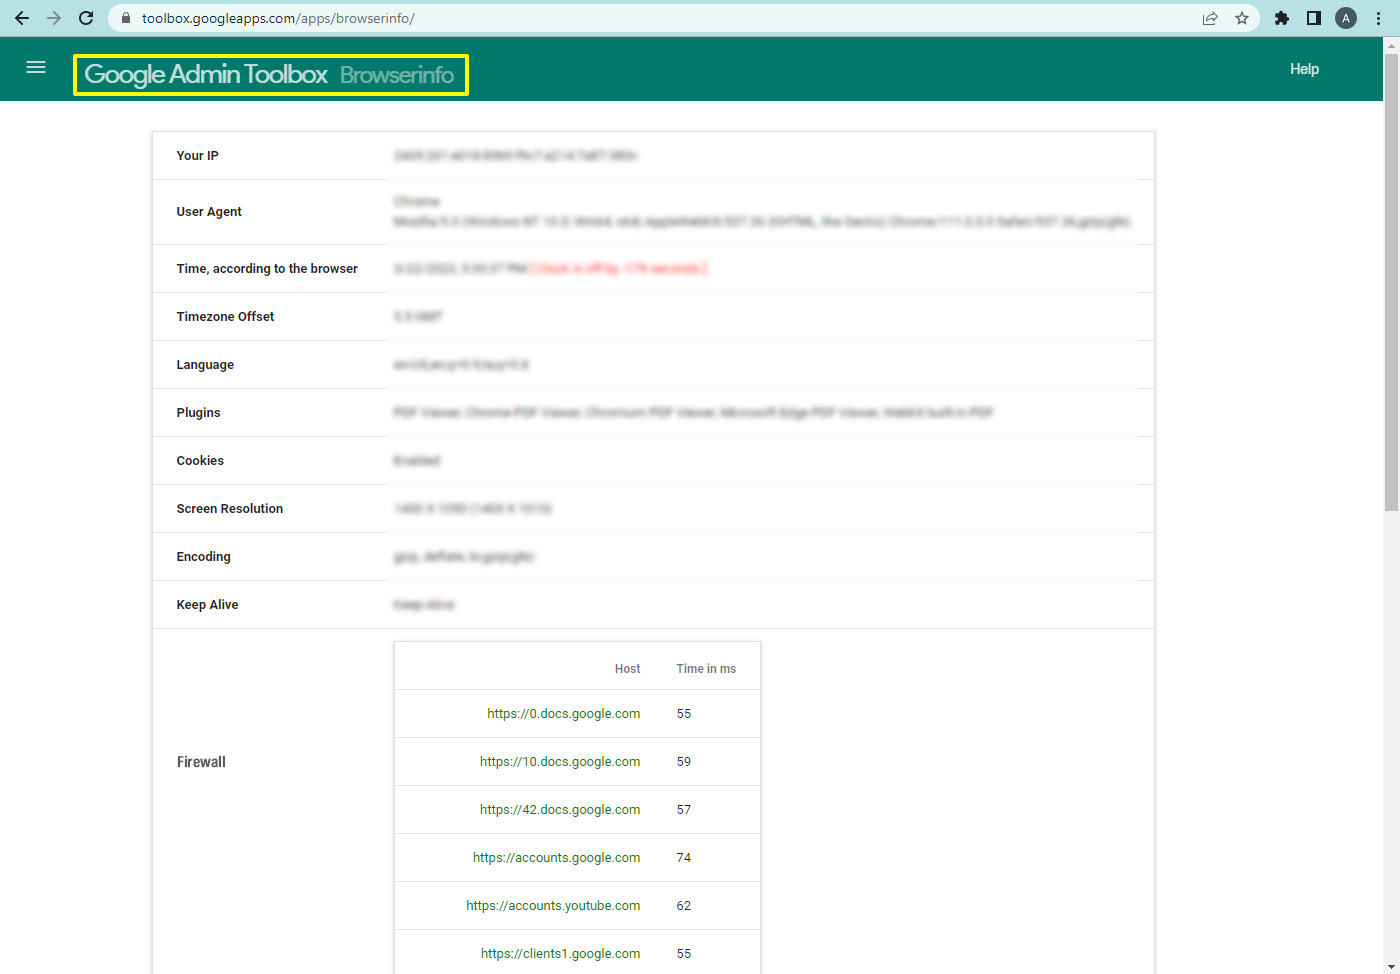The width and height of the screenshot is (1400, 974).
Task: Open the profile avatar menu
Action: coord(1345,17)
